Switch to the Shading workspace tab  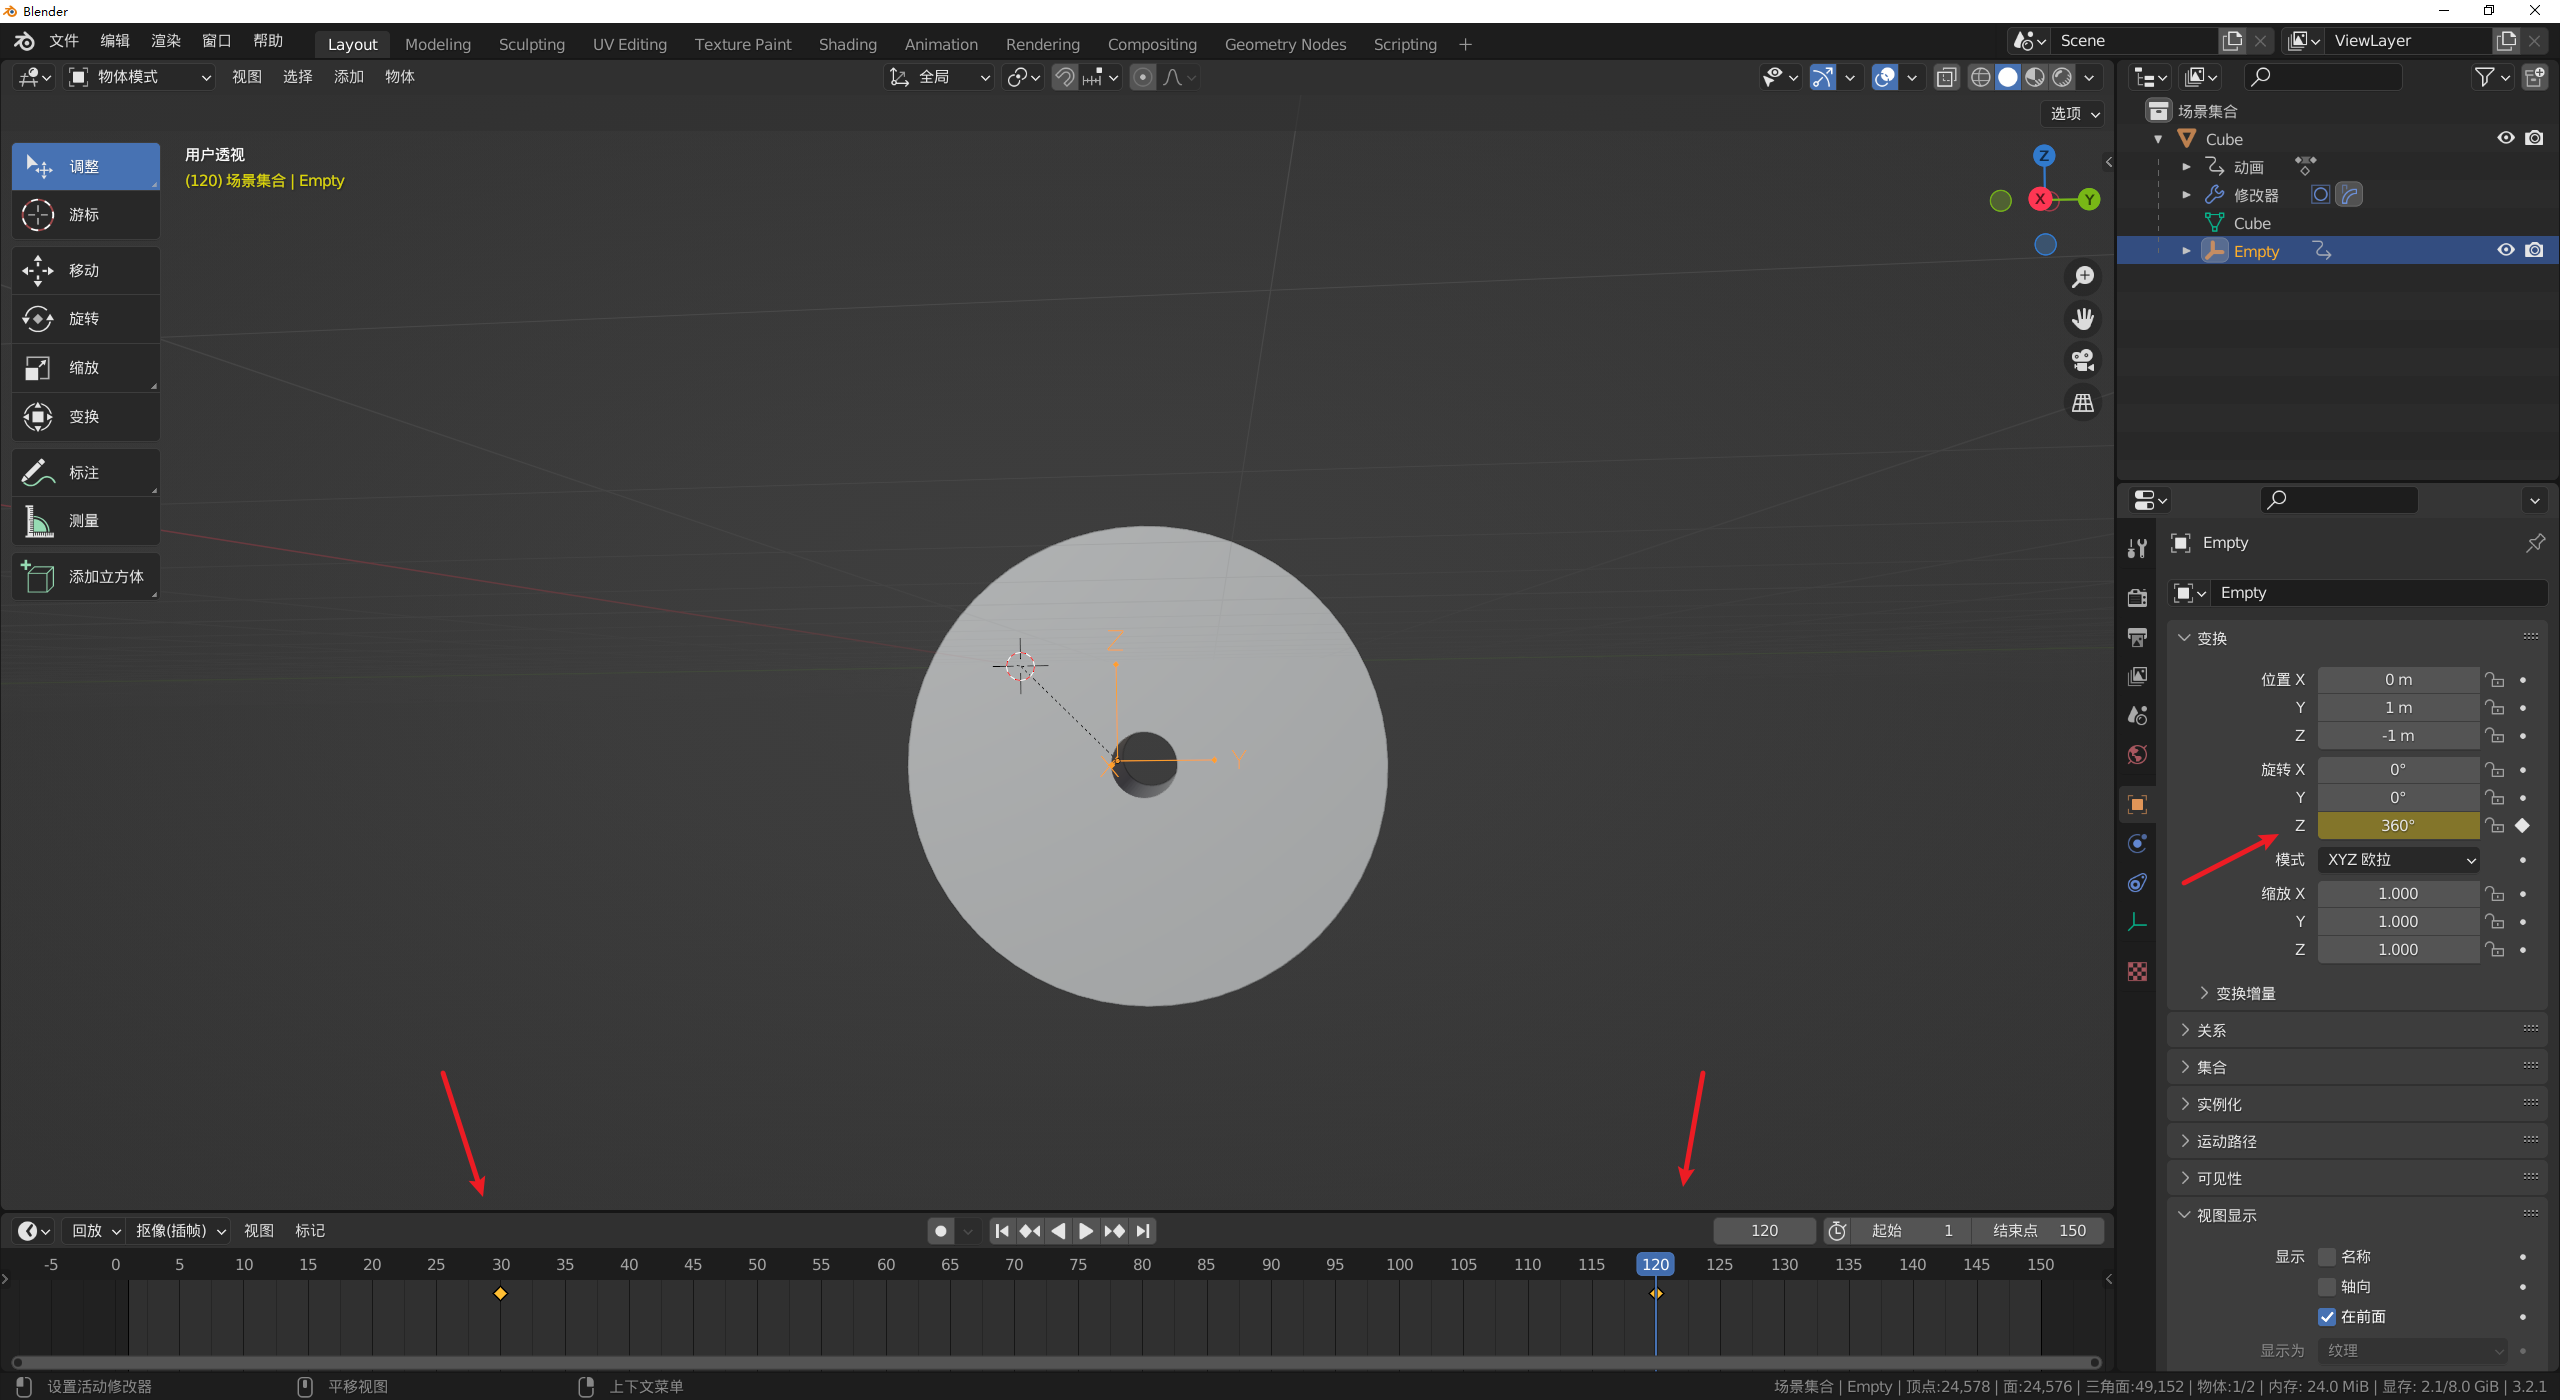(847, 44)
